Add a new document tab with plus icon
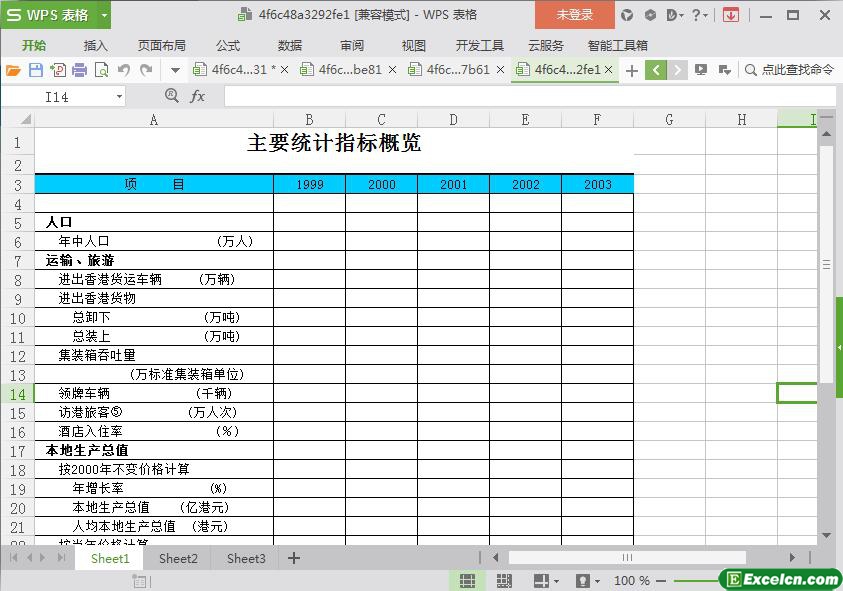The height and width of the screenshot is (591, 843). pyautogui.click(x=632, y=70)
